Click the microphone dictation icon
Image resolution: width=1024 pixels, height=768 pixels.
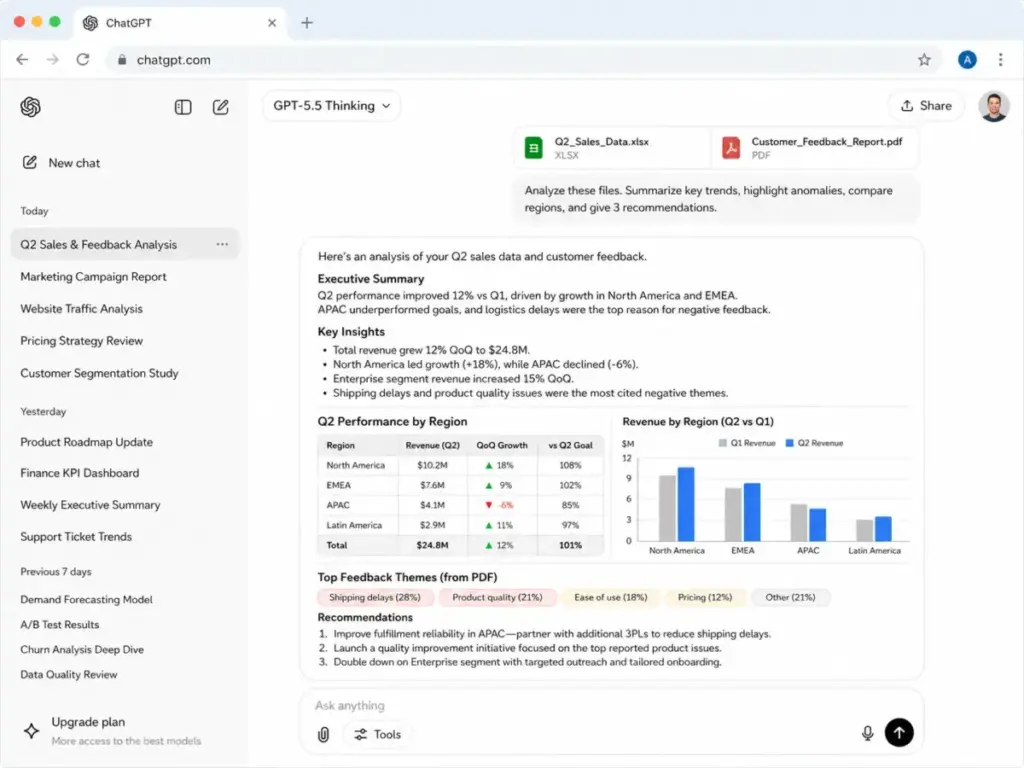(x=867, y=733)
